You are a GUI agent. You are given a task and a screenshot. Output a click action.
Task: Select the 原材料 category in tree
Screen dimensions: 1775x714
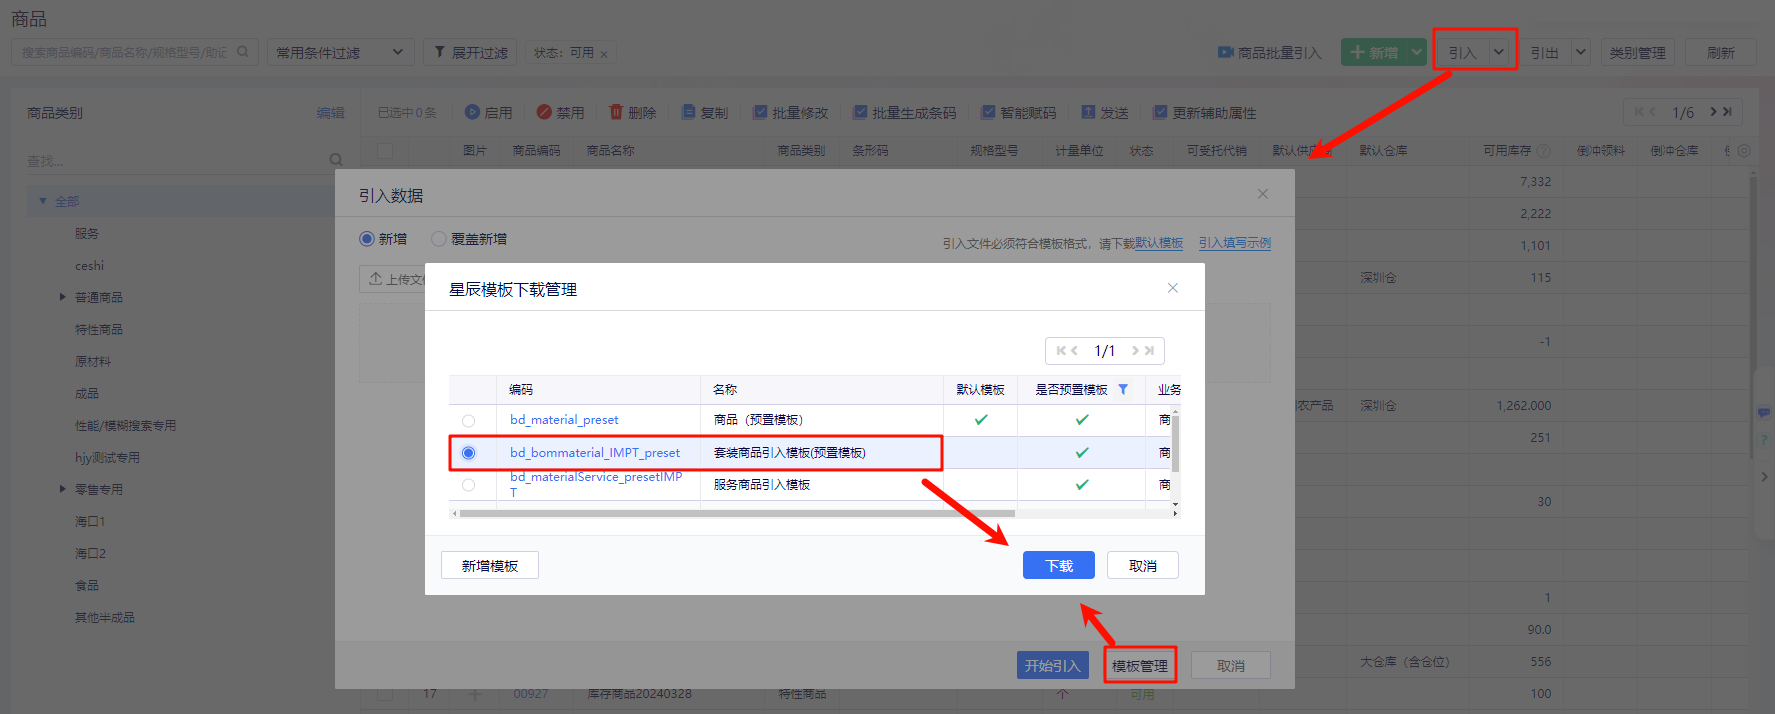point(93,361)
